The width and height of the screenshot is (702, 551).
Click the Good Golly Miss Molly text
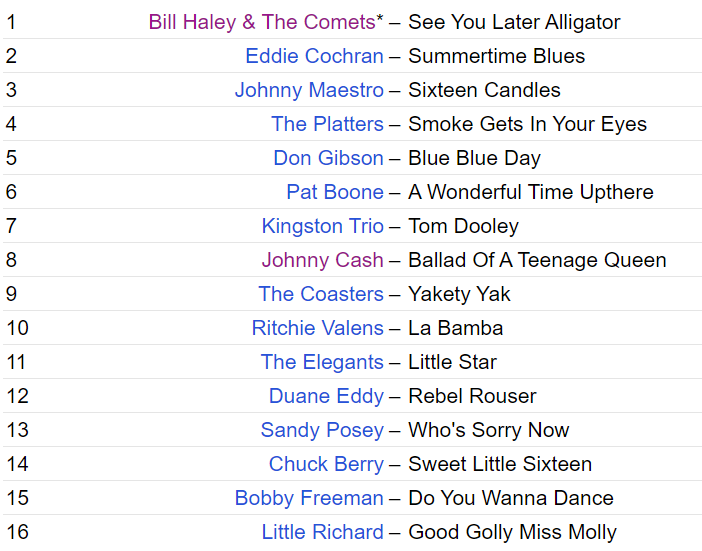click(x=512, y=532)
